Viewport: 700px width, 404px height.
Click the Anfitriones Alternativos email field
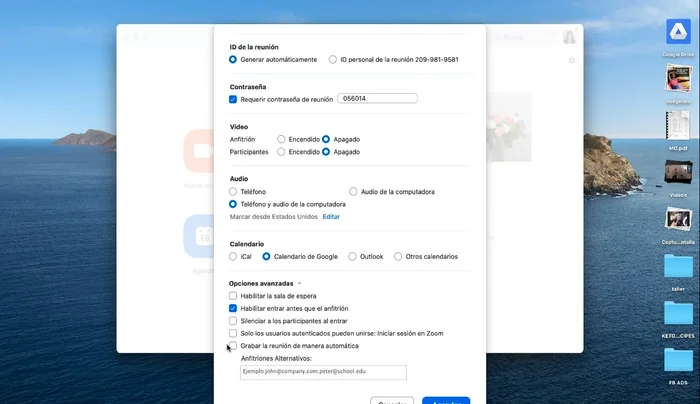[x=322, y=372]
